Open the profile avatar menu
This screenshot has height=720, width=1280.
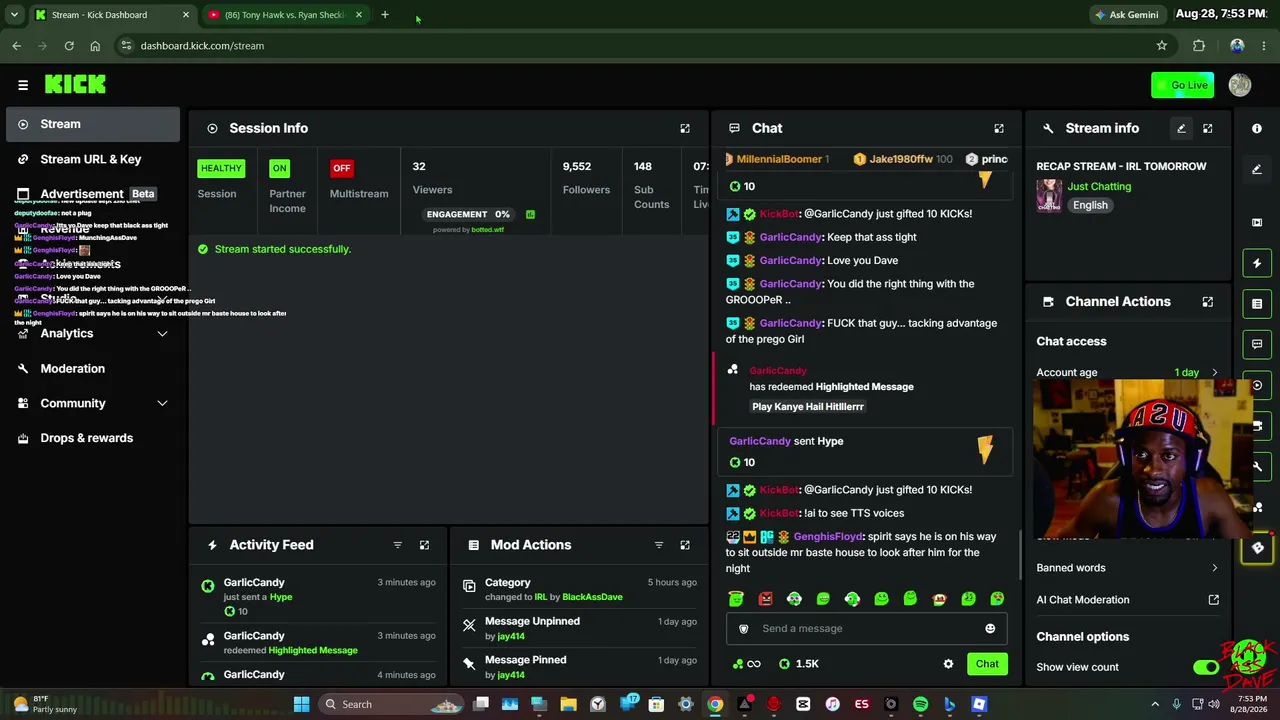coord(1240,85)
